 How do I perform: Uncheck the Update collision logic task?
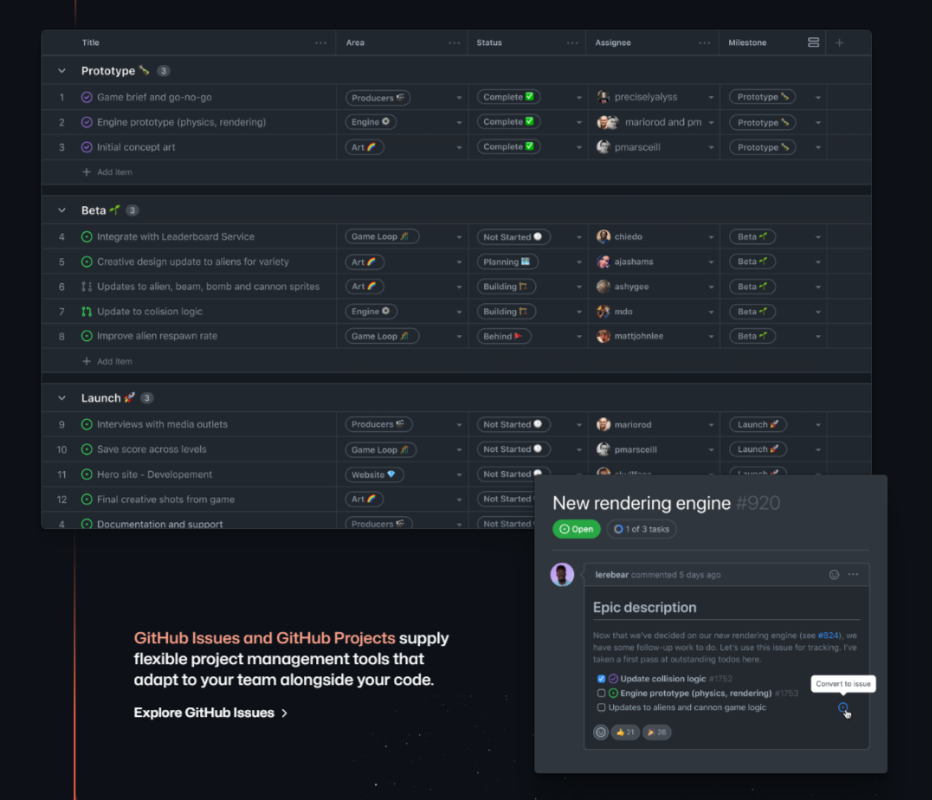[x=601, y=679]
